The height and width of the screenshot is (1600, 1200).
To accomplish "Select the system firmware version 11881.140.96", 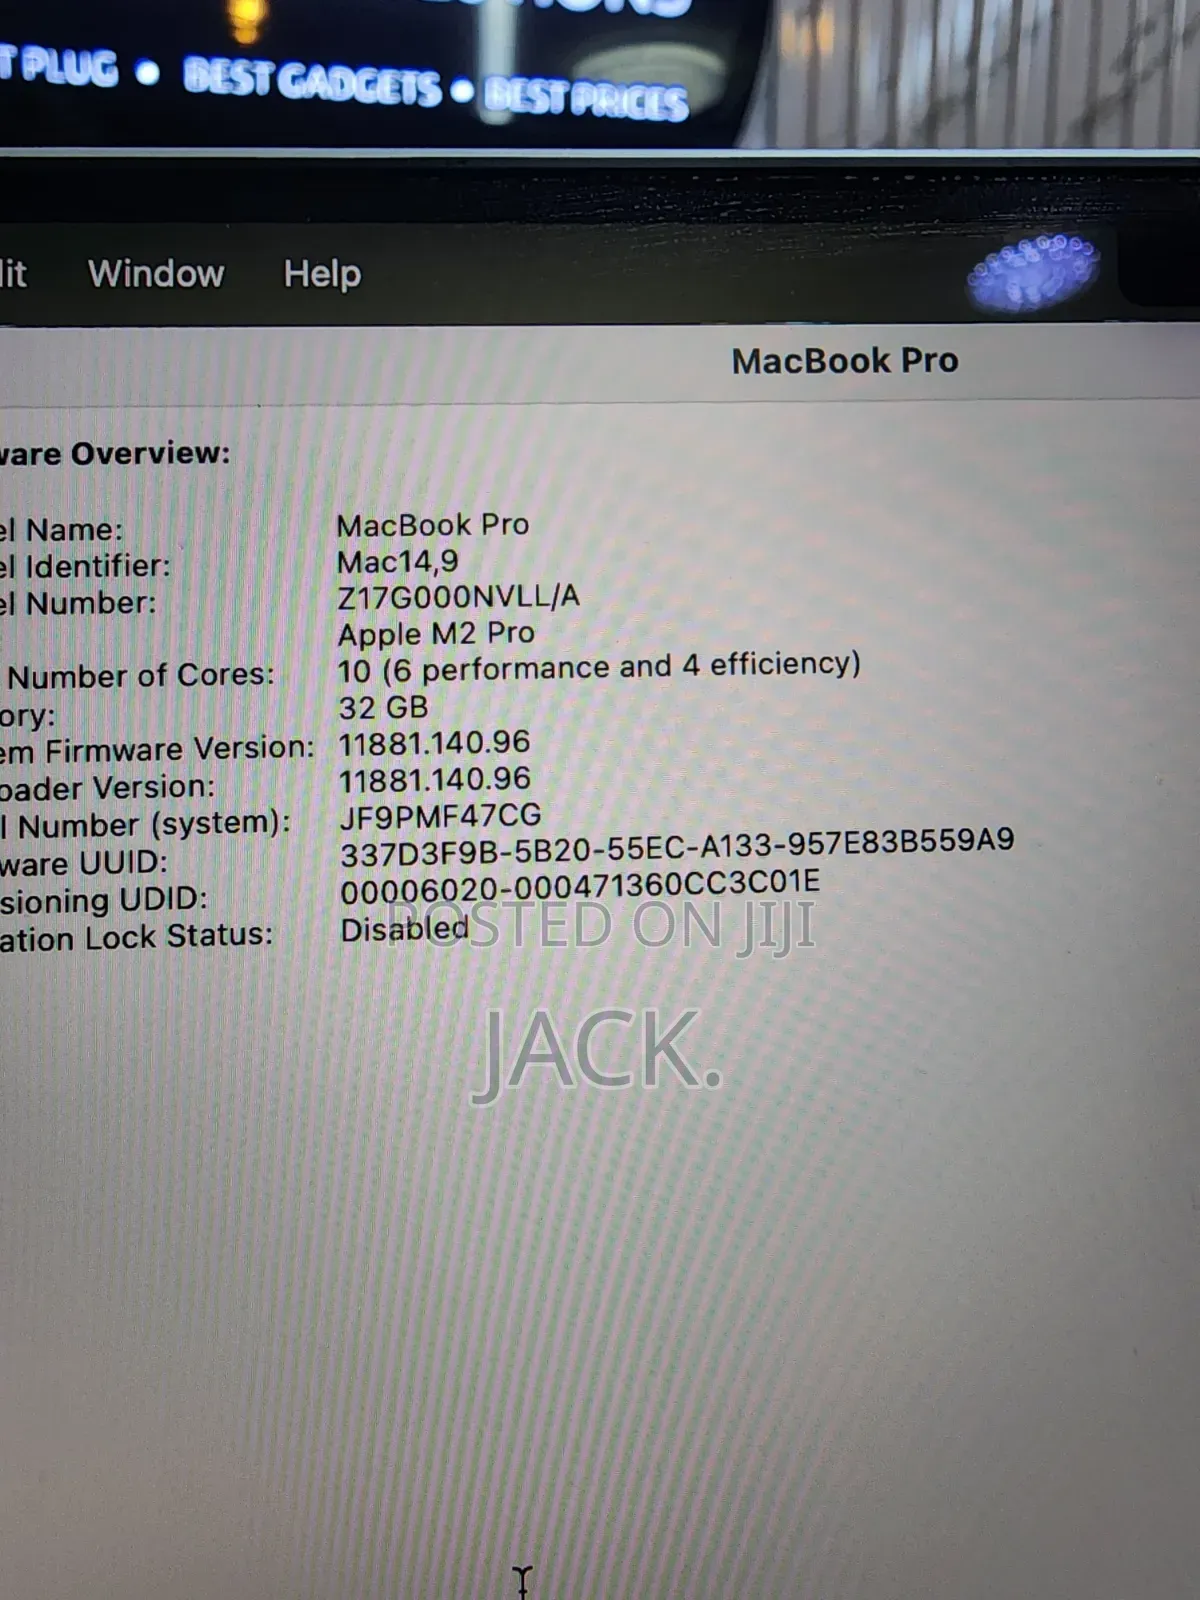I will 434,743.
